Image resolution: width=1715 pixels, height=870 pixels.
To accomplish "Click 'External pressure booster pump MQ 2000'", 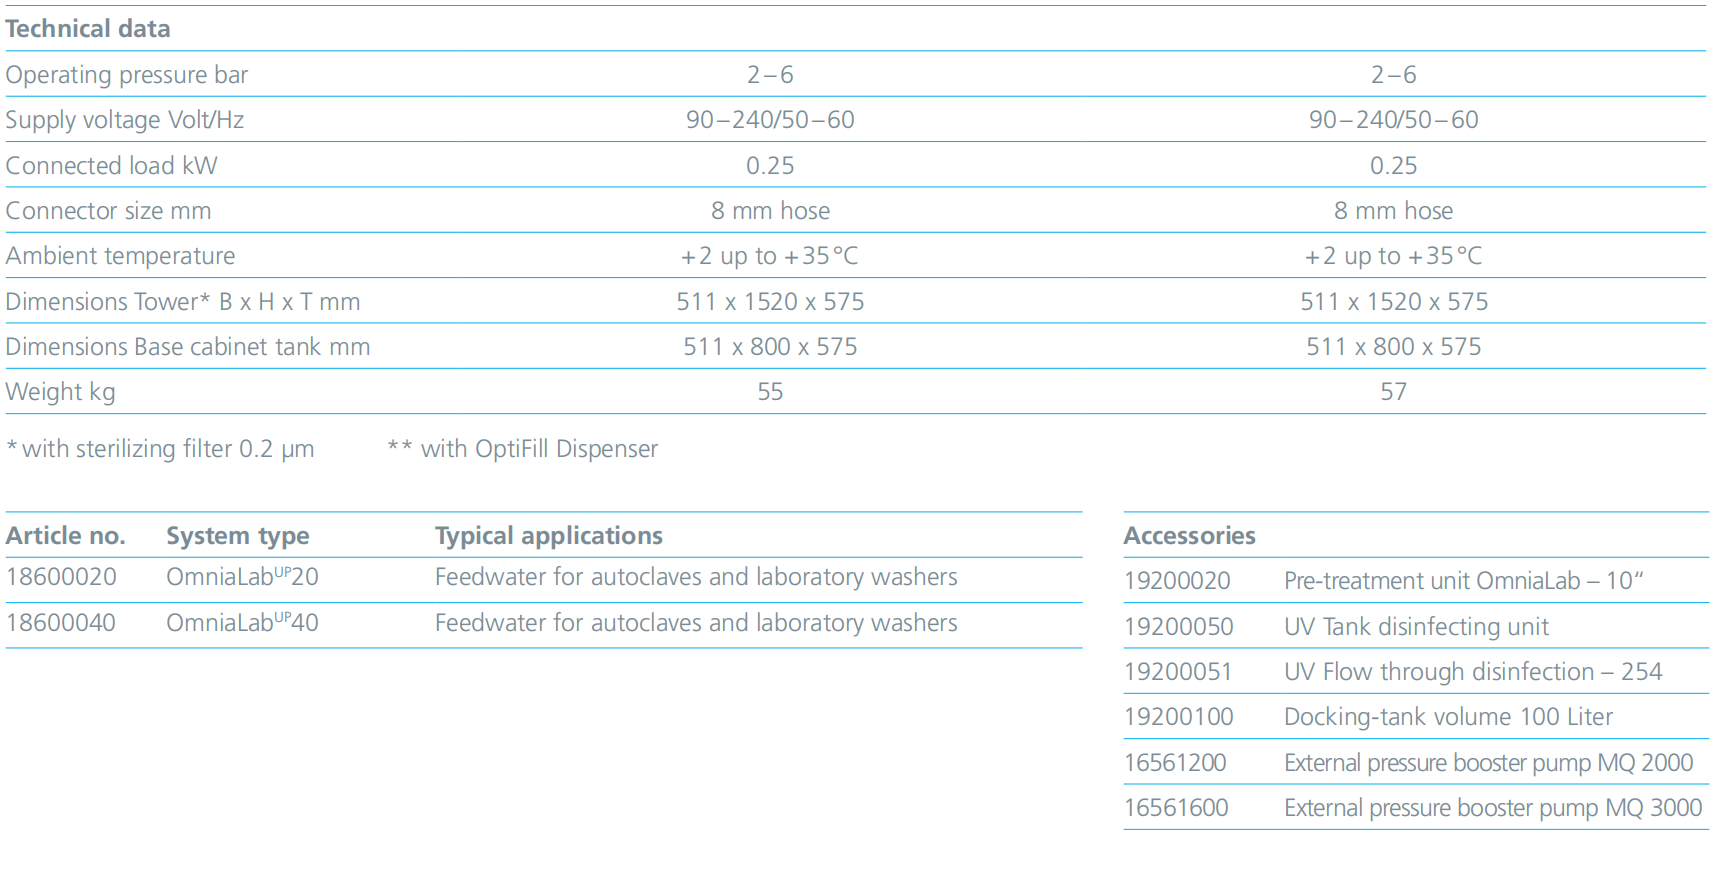I will (x=1489, y=763).
